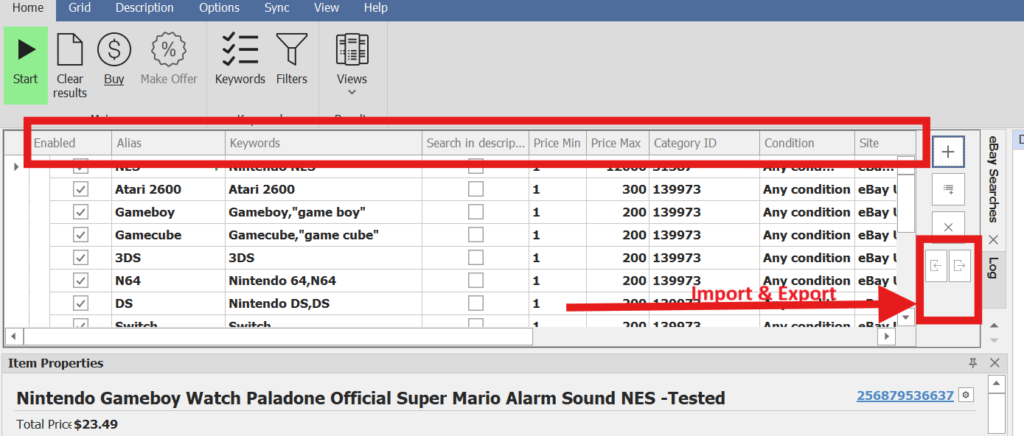Select keywords cell Gamecube,"game cube"

[x=323, y=235]
